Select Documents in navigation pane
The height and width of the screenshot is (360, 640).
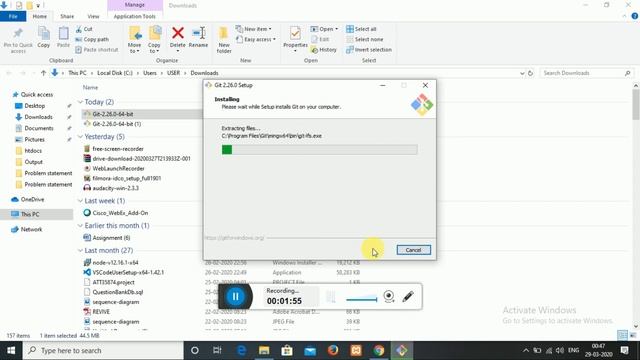point(38,128)
